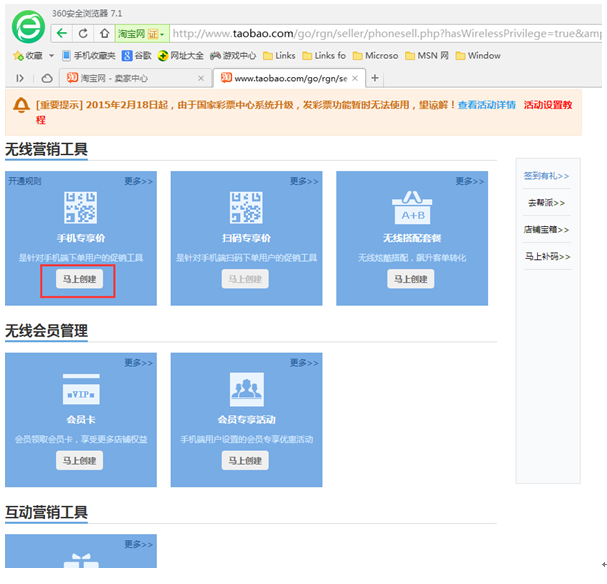Close the www.taobao.com/go/rgn tab
This screenshot has width=607, height=584.
pyautogui.click(x=355, y=79)
